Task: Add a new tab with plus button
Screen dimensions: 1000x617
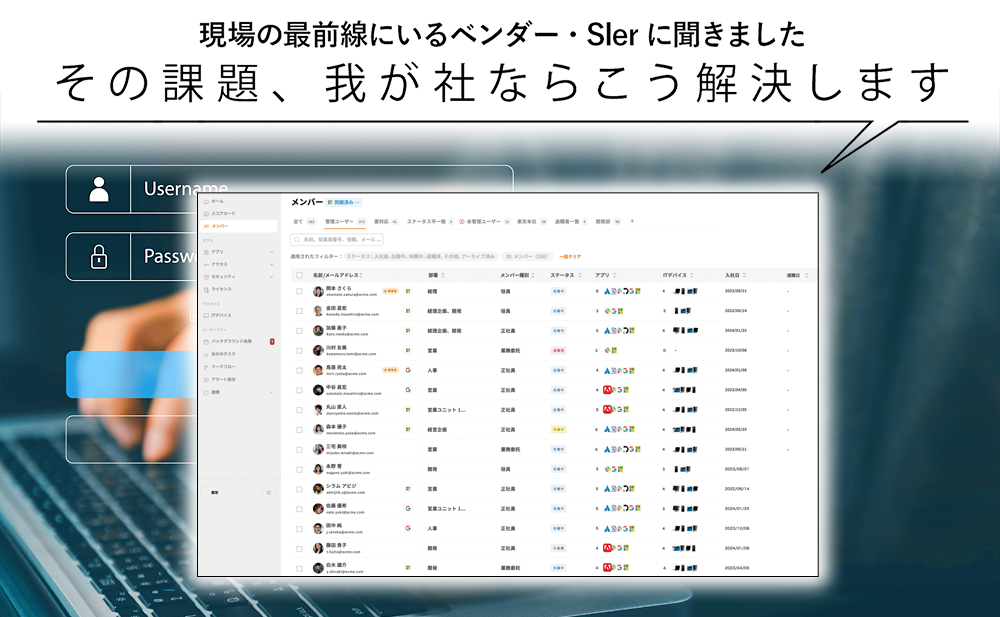Action: [632, 221]
